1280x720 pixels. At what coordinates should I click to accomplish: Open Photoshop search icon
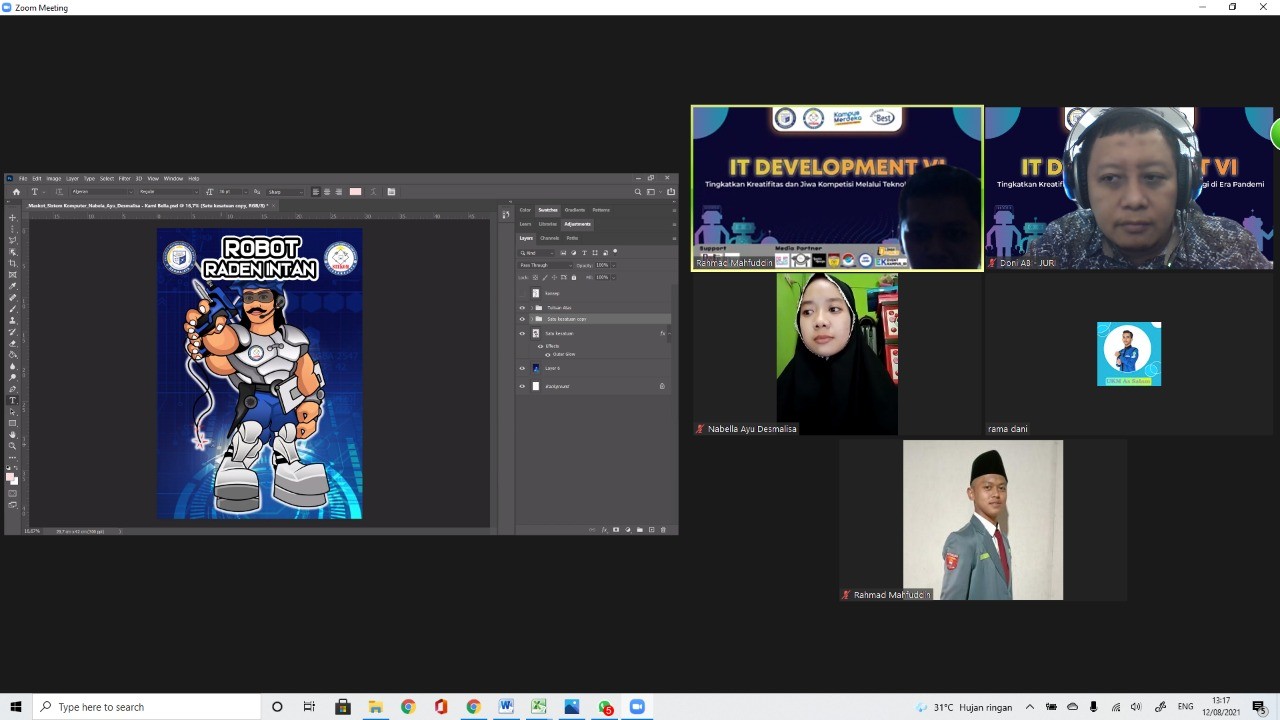(x=637, y=192)
